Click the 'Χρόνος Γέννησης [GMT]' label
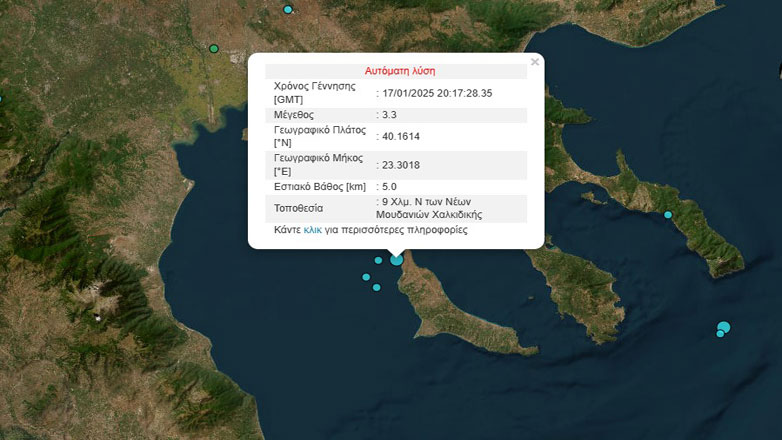 point(315,93)
